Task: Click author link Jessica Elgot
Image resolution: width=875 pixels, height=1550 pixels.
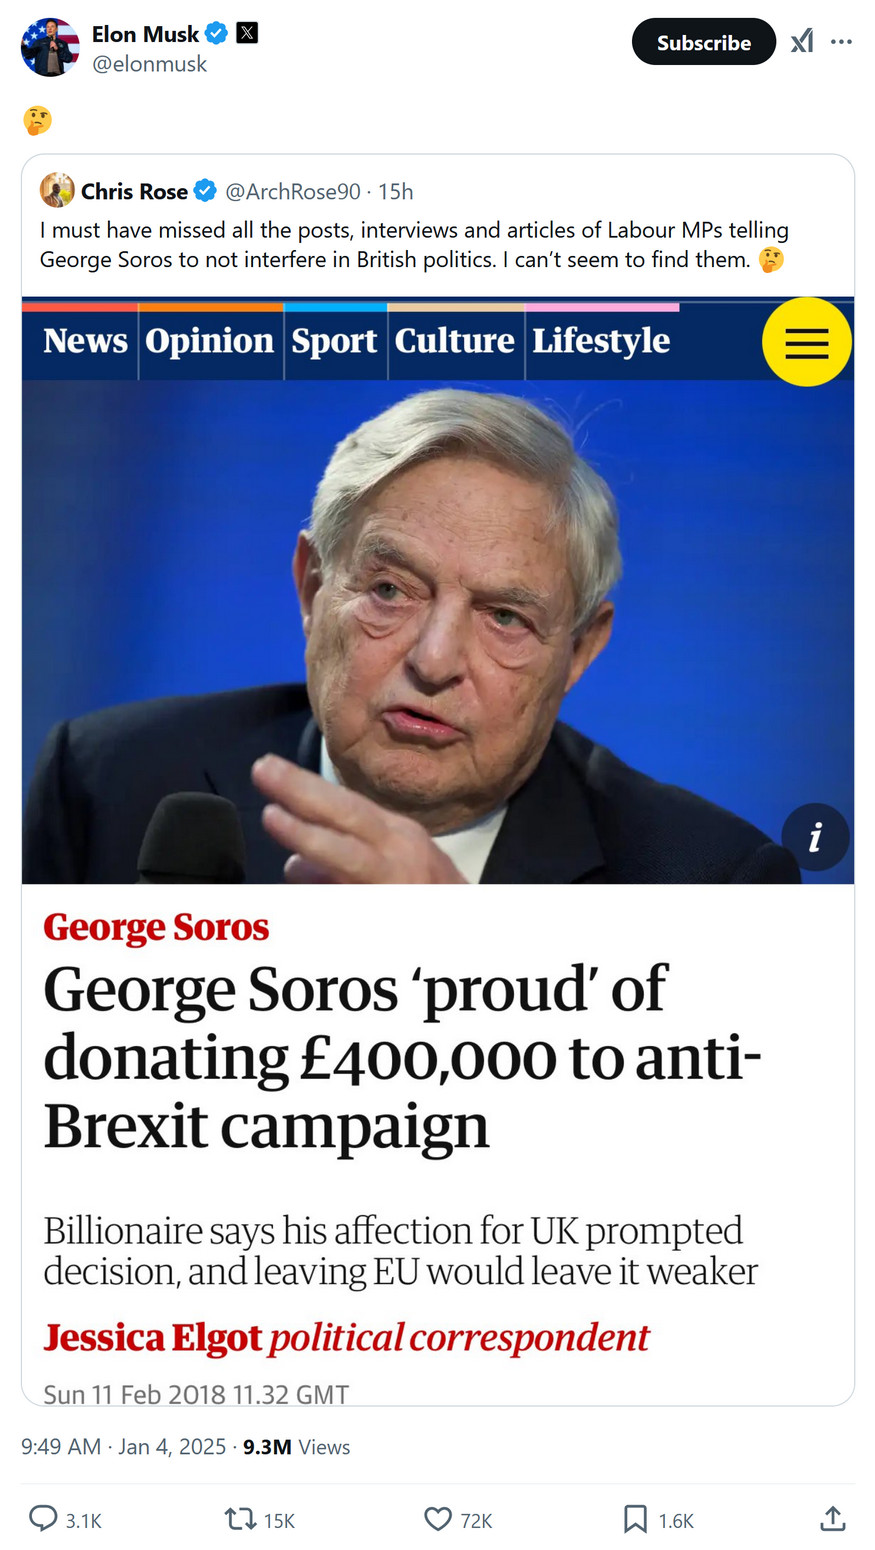Action: tap(152, 1337)
